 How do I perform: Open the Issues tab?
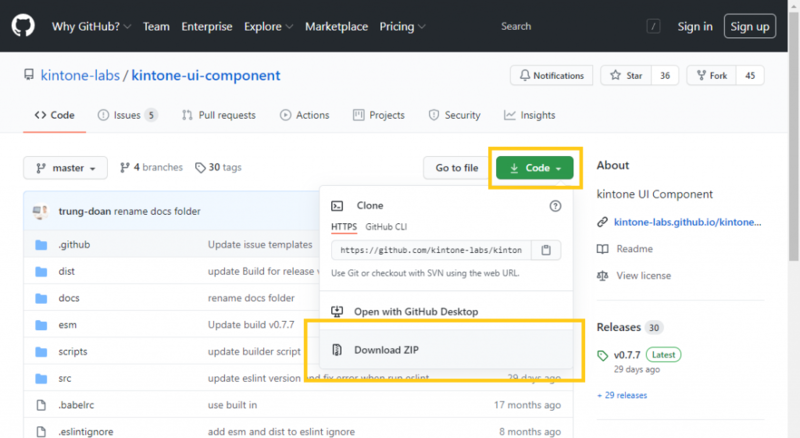128,115
